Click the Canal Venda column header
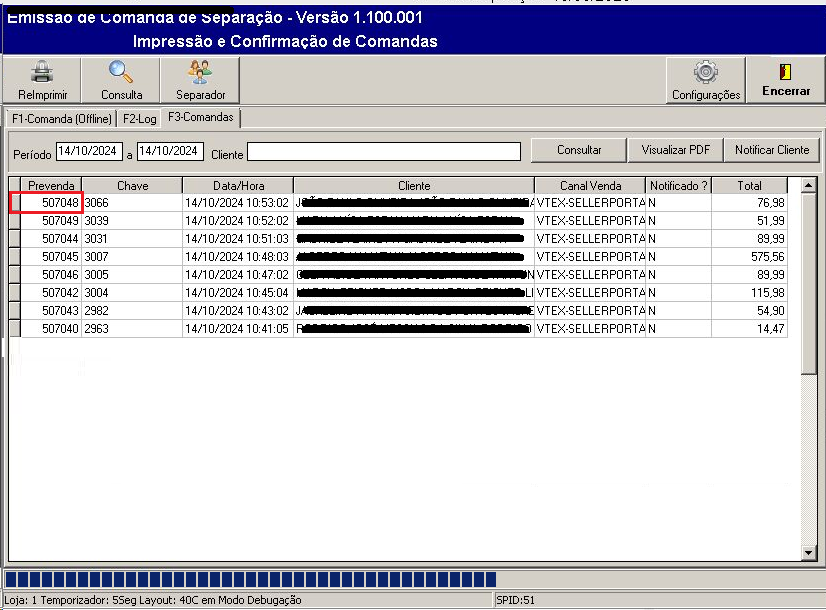 pos(591,185)
